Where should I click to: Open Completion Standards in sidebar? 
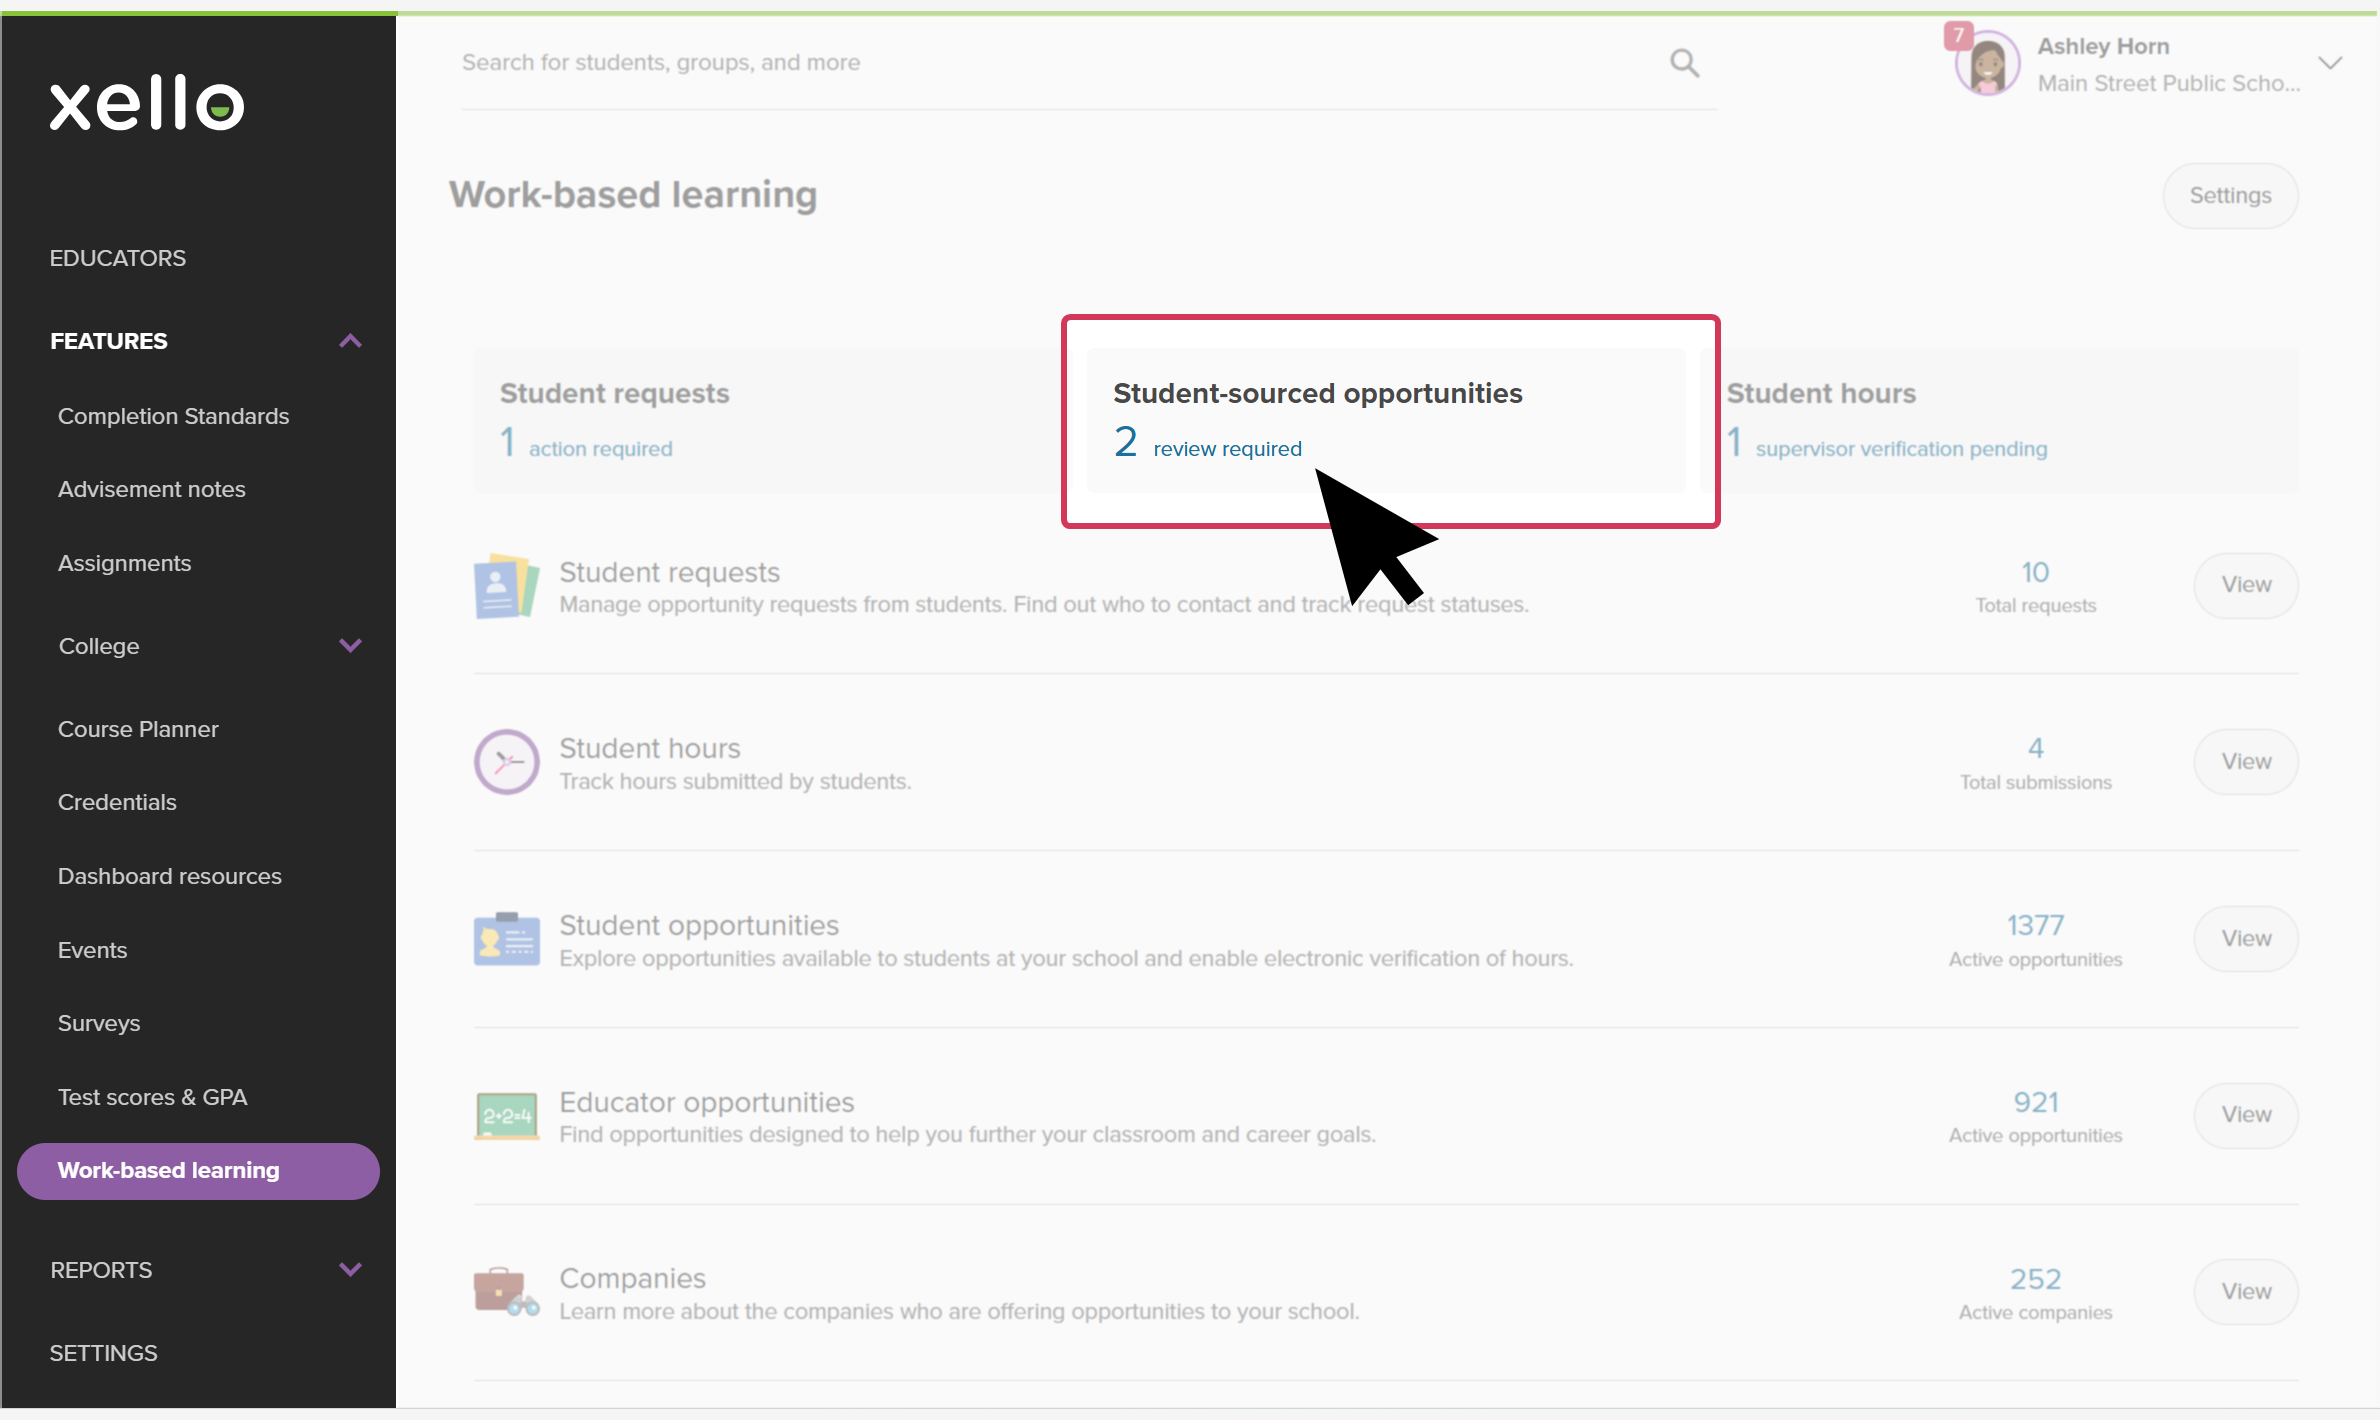tap(173, 416)
